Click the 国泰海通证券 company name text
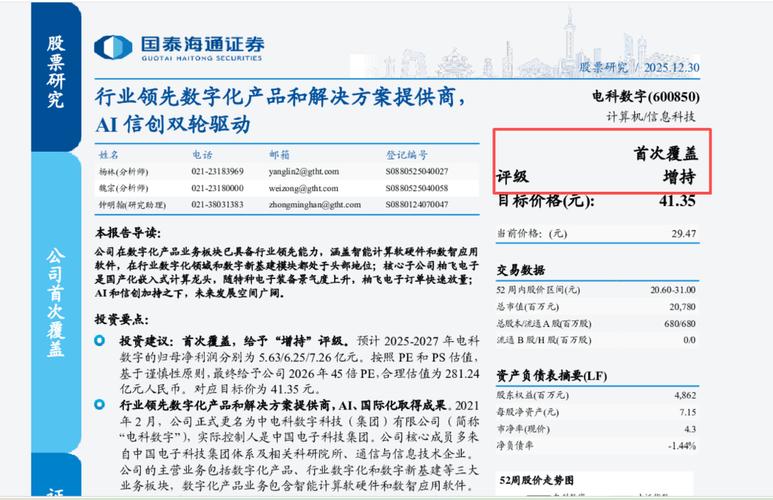Image resolution: width=773 pixels, height=500 pixels. 202,44
